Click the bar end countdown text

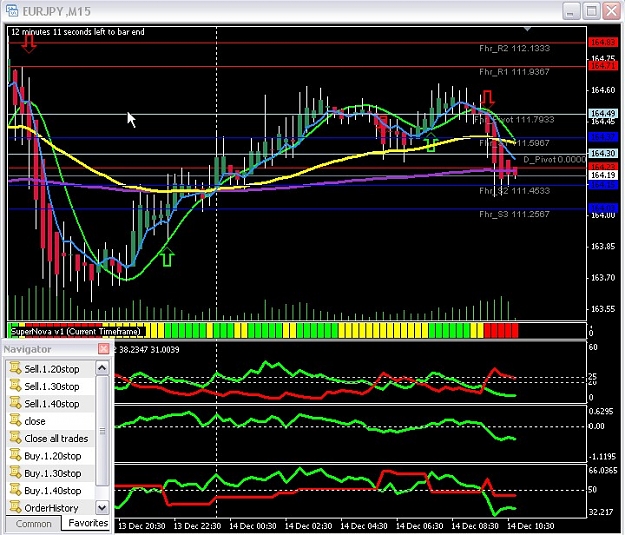(78, 32)
